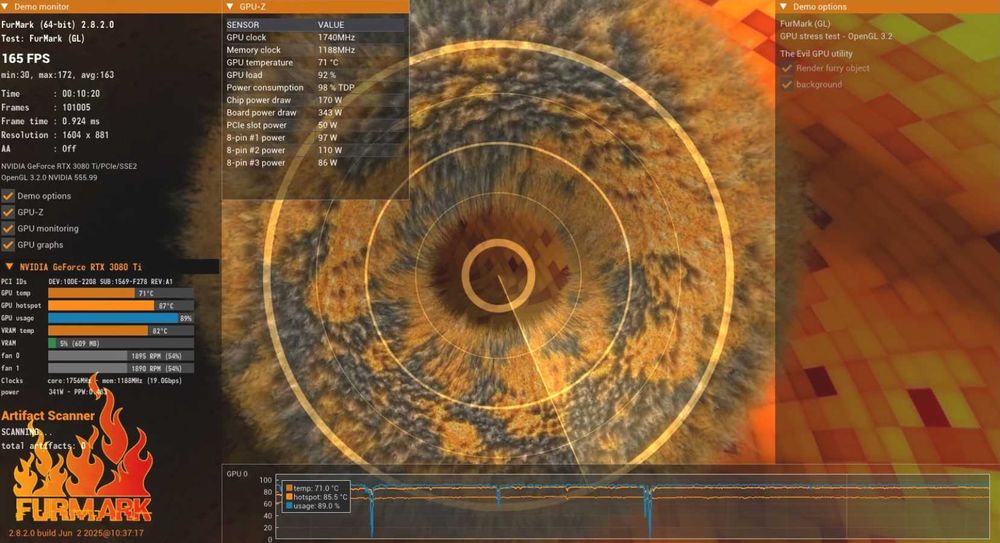This screenshot has width=1000, height=543.
Task: Click the VRAM temp 82°C bar
Action: click(121, 331)
